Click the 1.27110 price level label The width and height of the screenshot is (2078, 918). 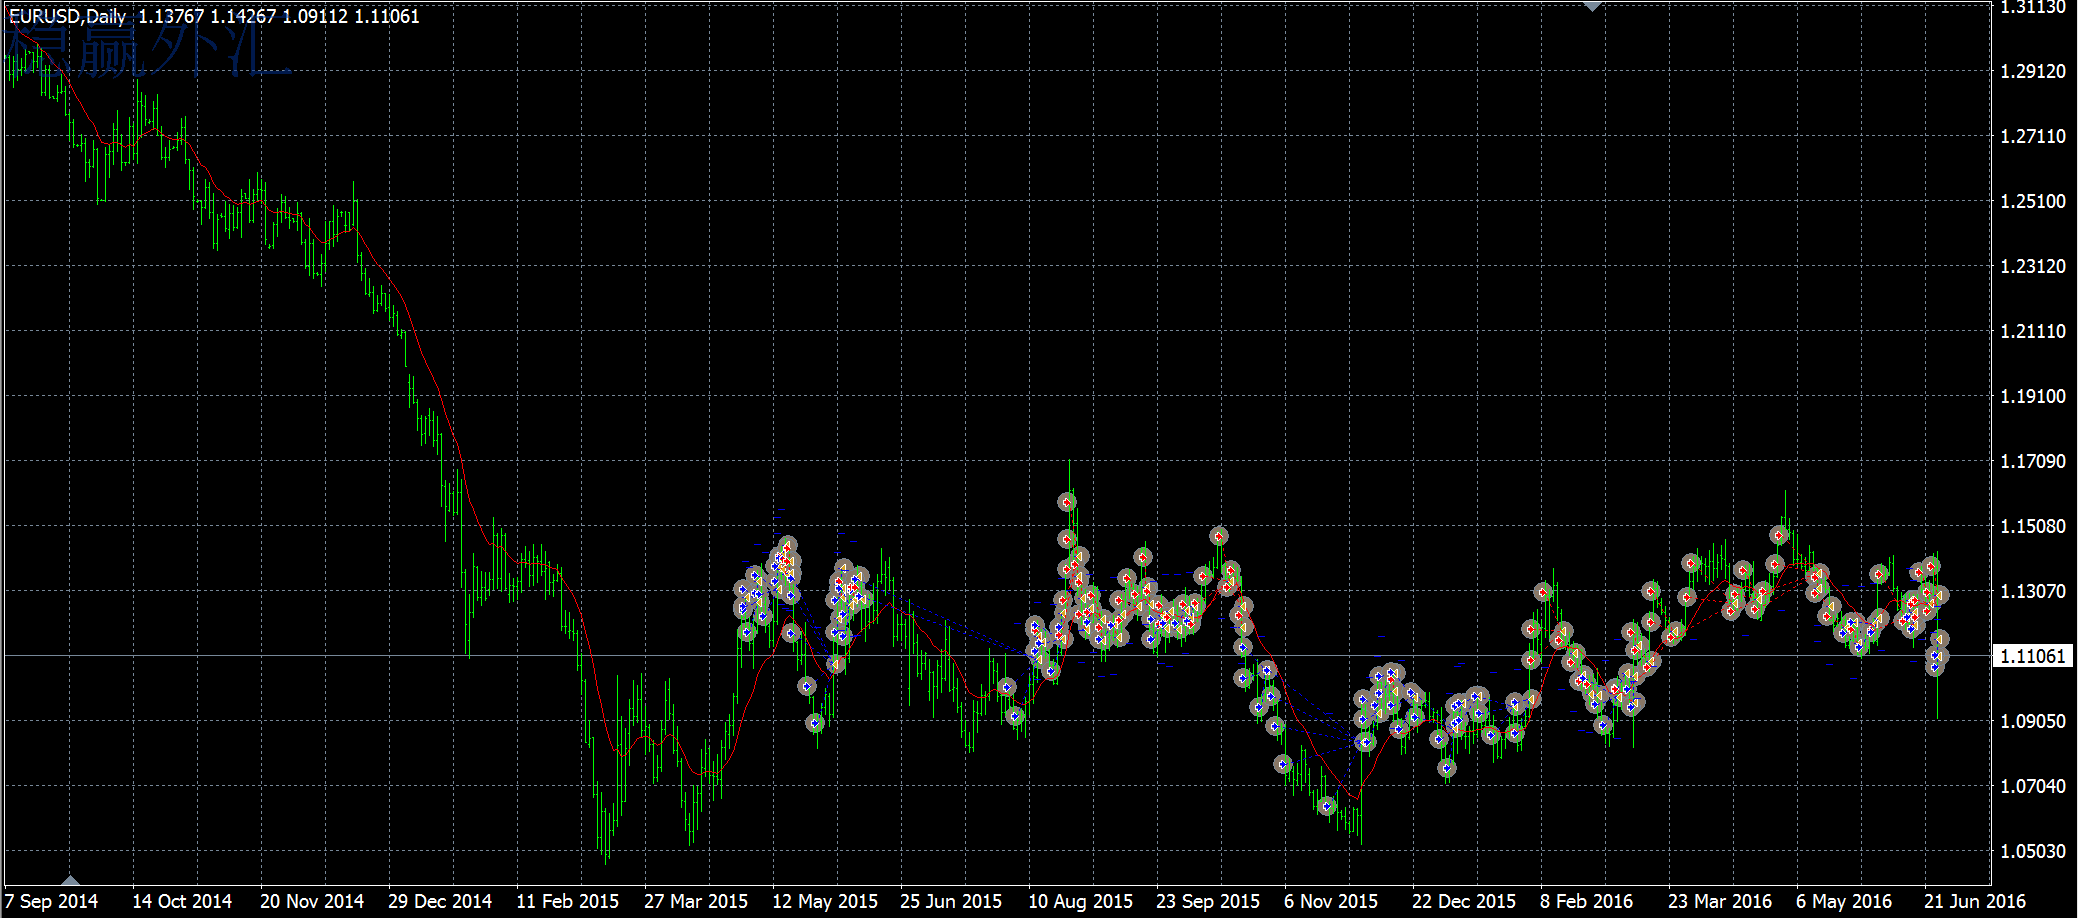click(2033, 136)
